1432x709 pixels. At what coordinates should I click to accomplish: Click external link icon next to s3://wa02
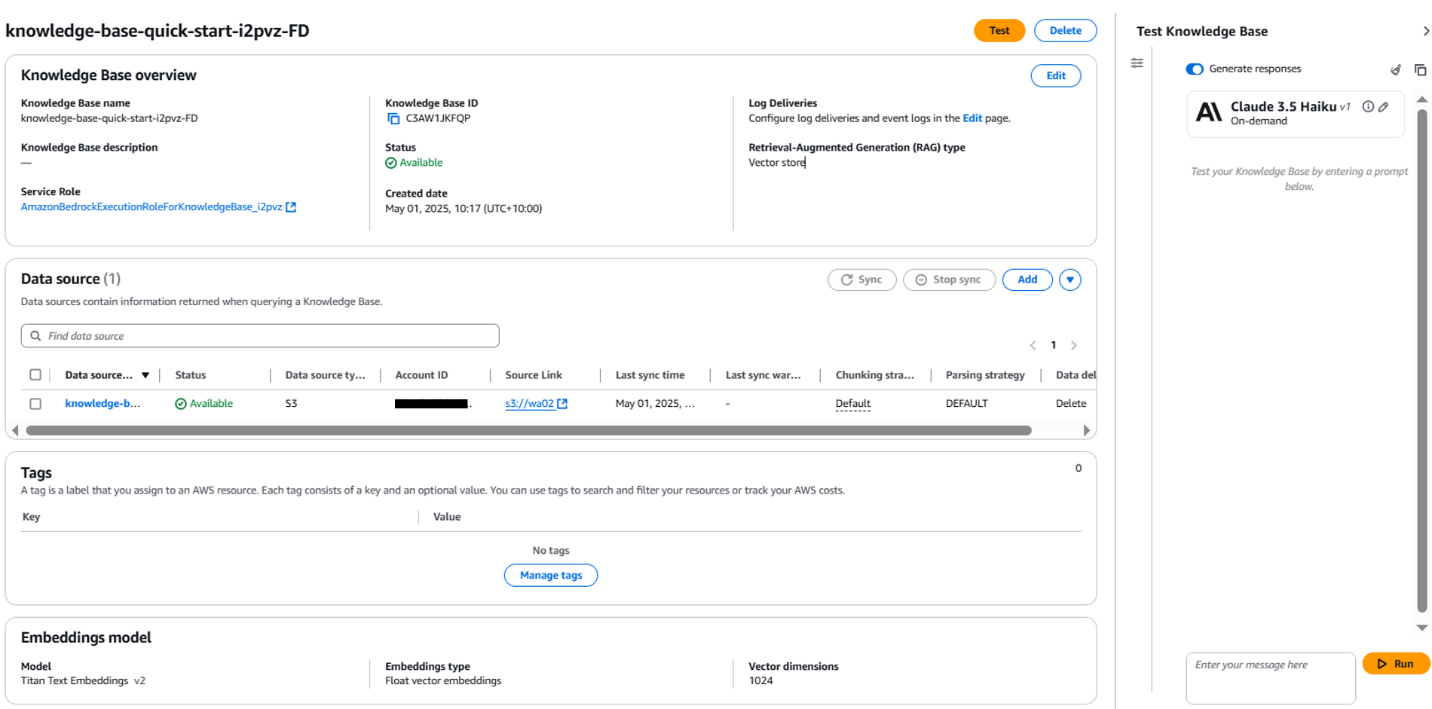563,404
